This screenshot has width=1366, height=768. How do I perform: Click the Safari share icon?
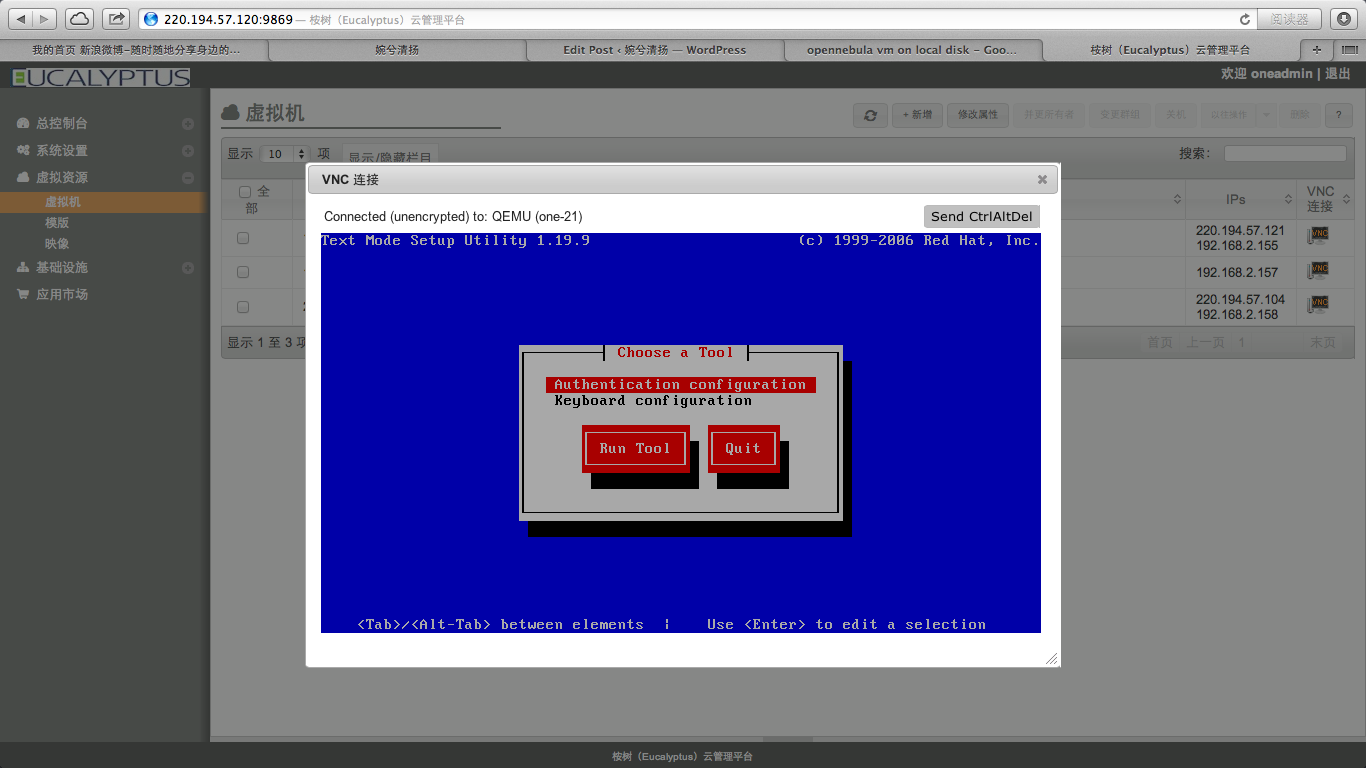[116, 19]
